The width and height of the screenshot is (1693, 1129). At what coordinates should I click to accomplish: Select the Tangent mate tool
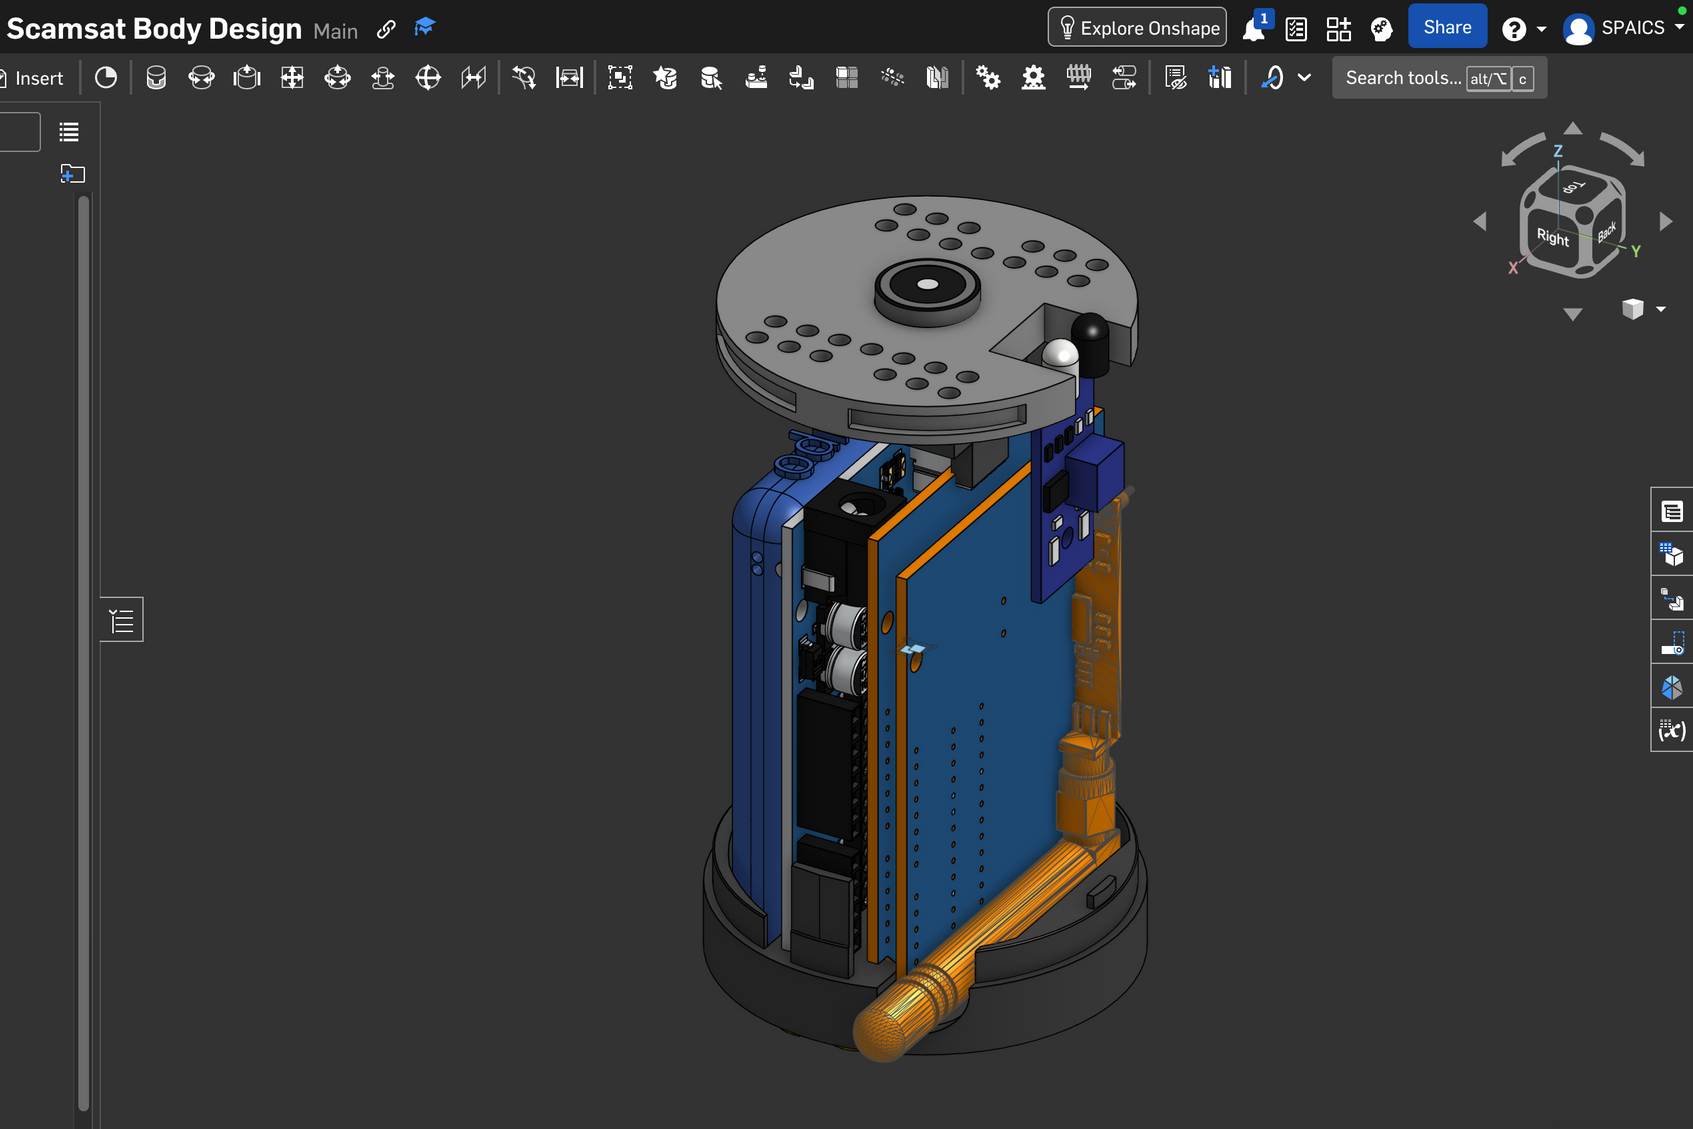523,78
